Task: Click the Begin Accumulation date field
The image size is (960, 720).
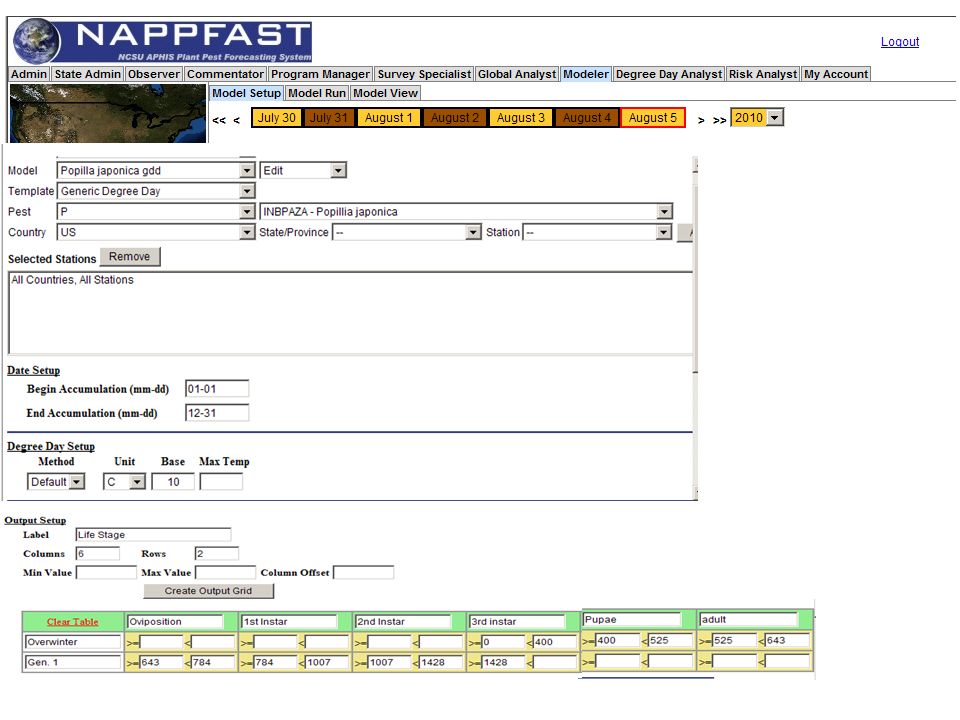Action: pyautogui.click(x=217, y=389)
